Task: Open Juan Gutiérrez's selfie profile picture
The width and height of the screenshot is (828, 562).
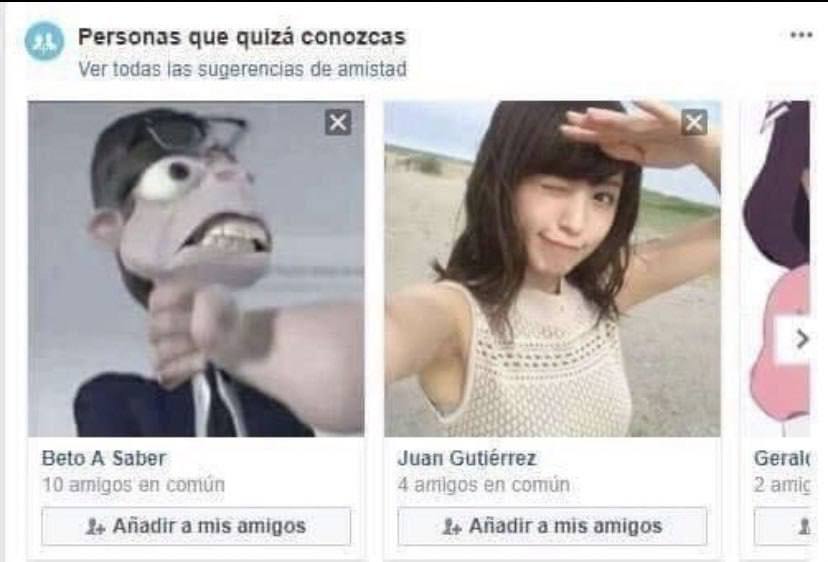Action: [x=552, y=269]
